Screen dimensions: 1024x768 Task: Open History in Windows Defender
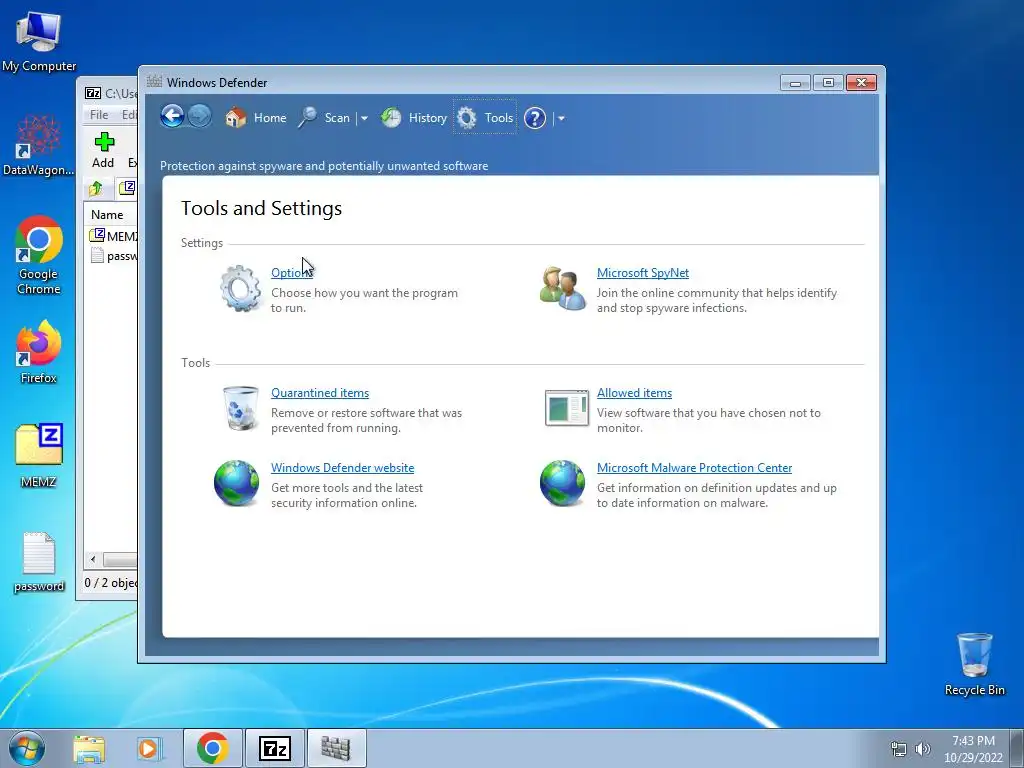point(414,118)
